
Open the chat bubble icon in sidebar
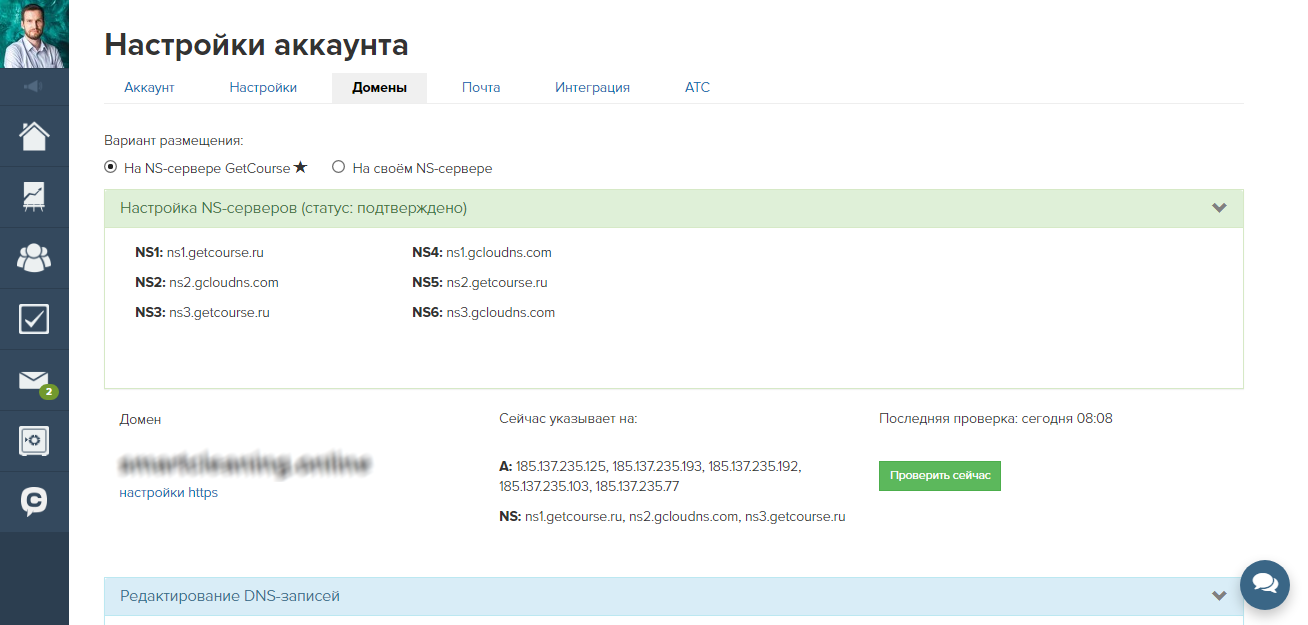(x=34, y=502)
